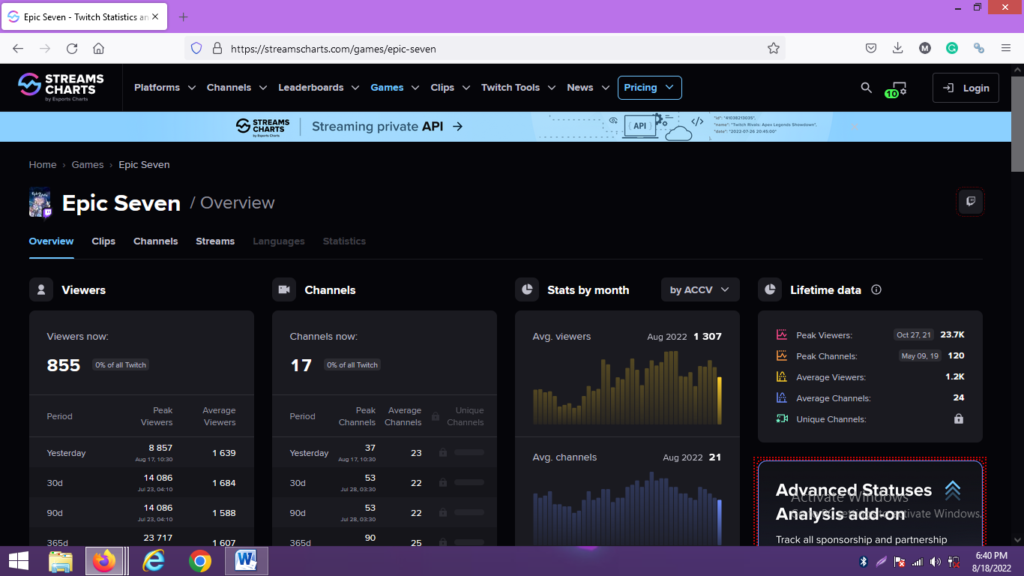The height and width of the screenshot is (576, 1024).
Task: Open the Pricing dropdown button
Action: 649,88
